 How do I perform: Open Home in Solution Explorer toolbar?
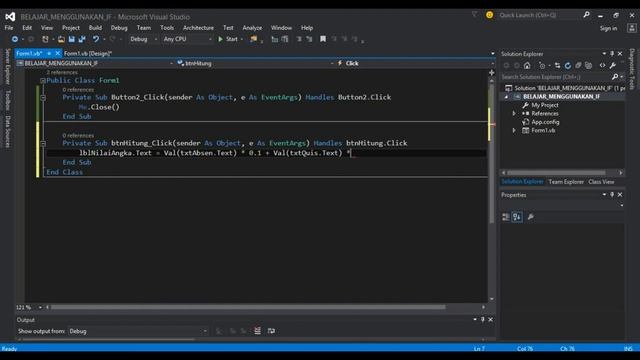pos(527,65)
